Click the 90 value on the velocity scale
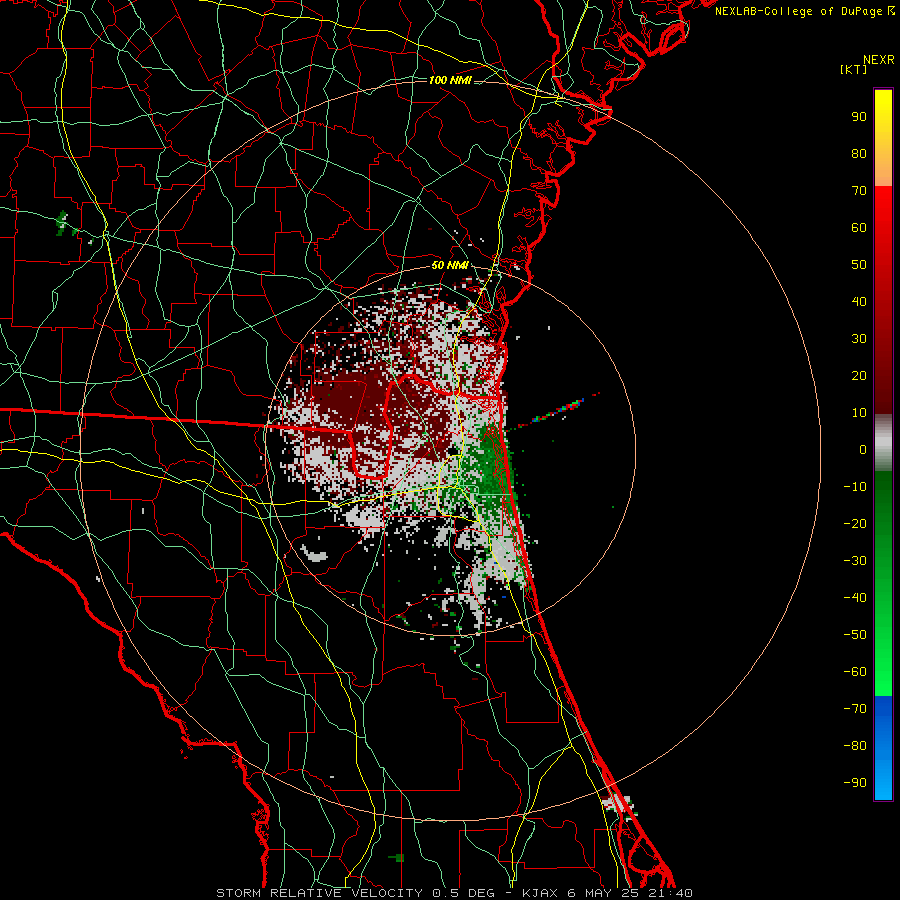The image size is (900, 900). pos(859,117)
